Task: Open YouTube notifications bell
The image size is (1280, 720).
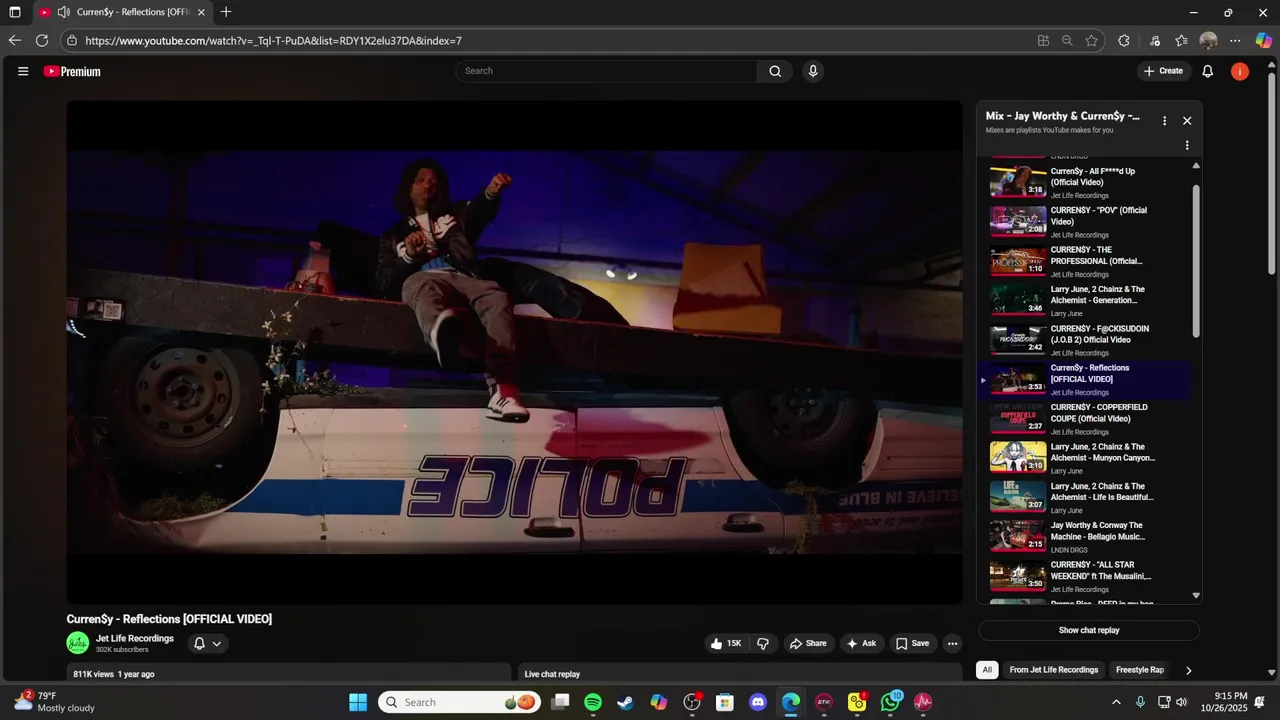Action: (x=1208, y=71)
